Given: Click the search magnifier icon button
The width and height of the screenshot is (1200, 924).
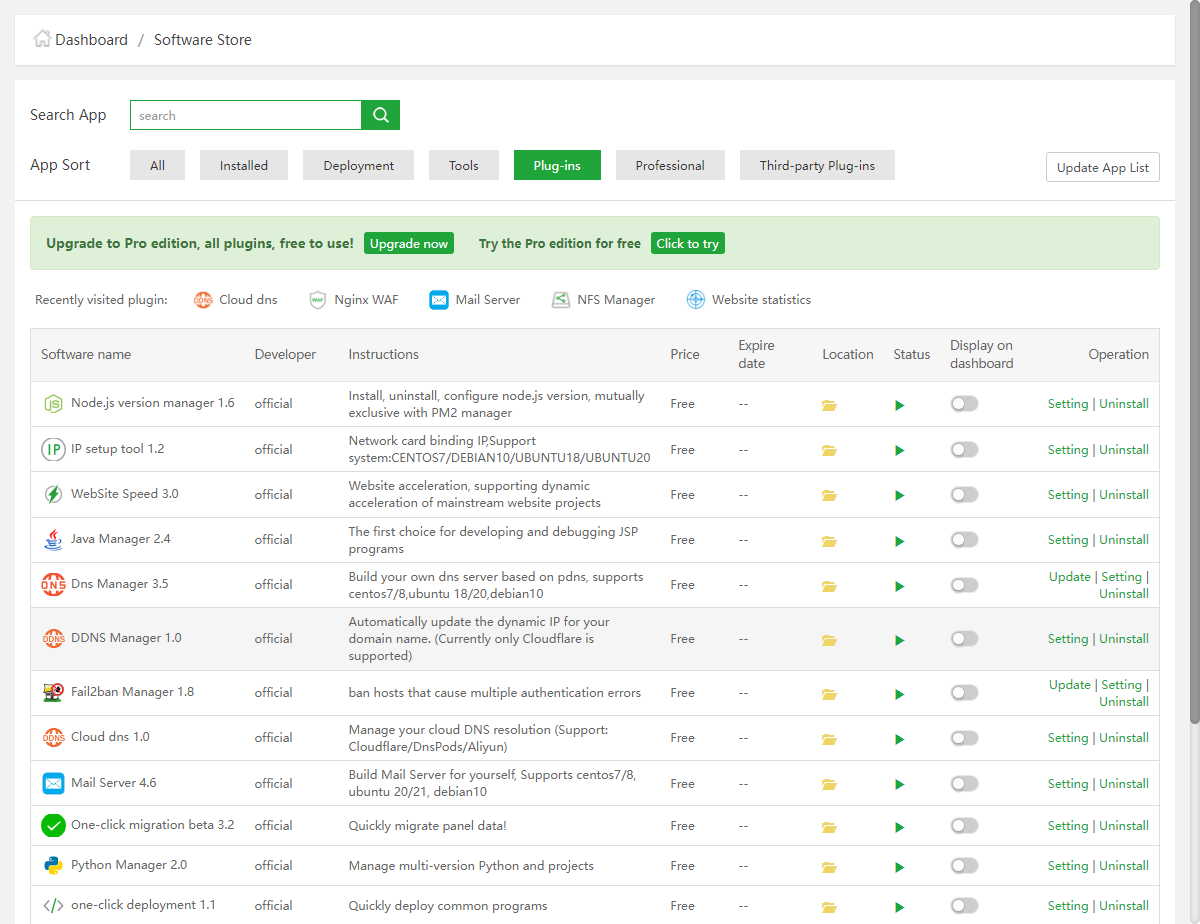Looking at the screenshot, I should coord(380,115).
